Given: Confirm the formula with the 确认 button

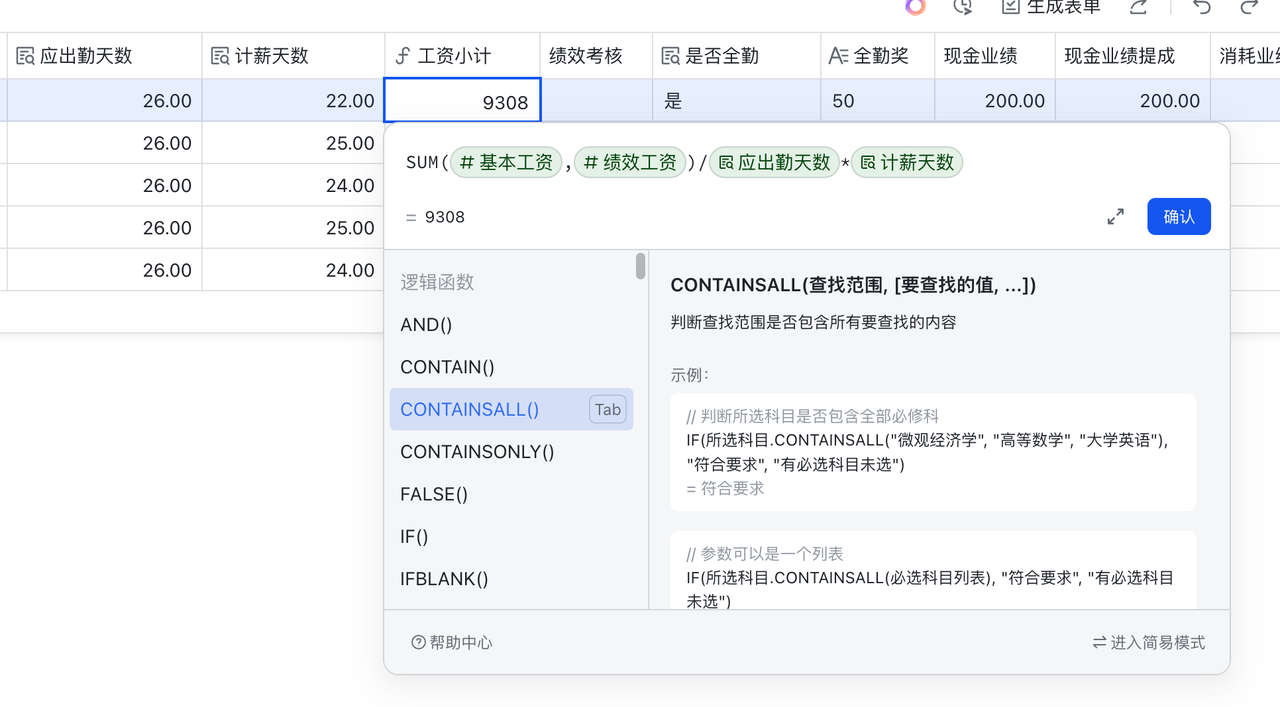Looking at the screenshot, I should tap(1178, 216).
